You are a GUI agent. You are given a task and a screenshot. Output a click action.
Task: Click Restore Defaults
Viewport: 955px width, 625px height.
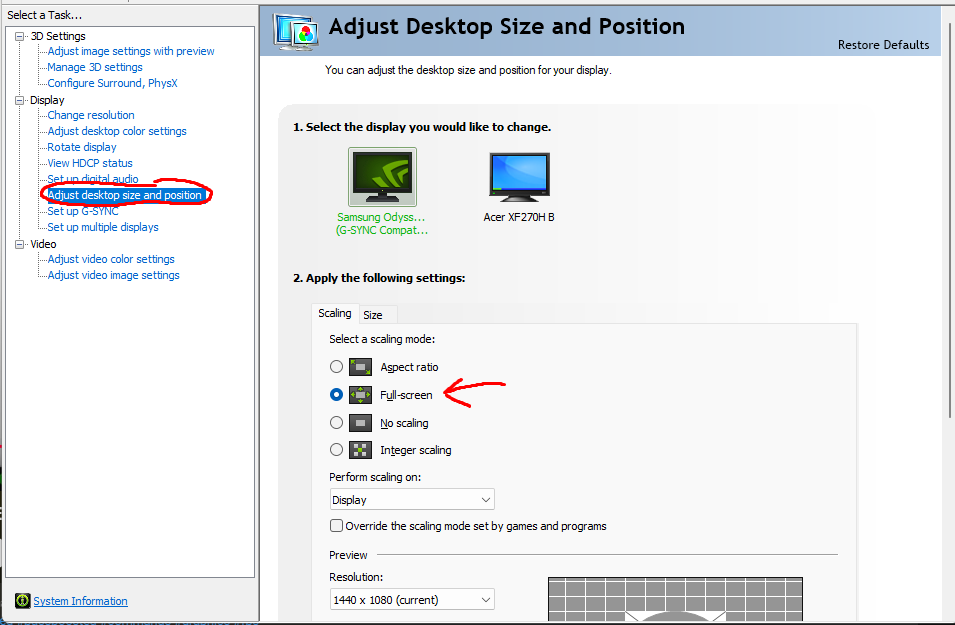coord(883,45)
